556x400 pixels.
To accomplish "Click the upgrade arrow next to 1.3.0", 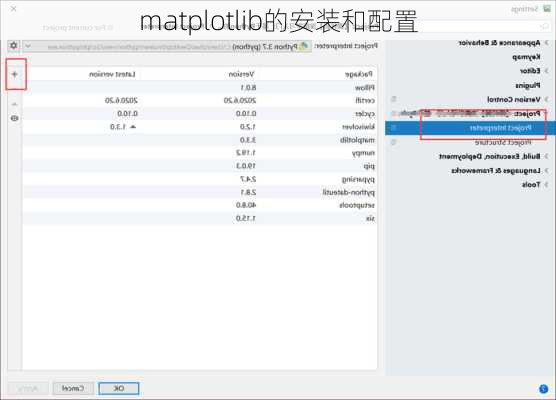I will (133, 127).
